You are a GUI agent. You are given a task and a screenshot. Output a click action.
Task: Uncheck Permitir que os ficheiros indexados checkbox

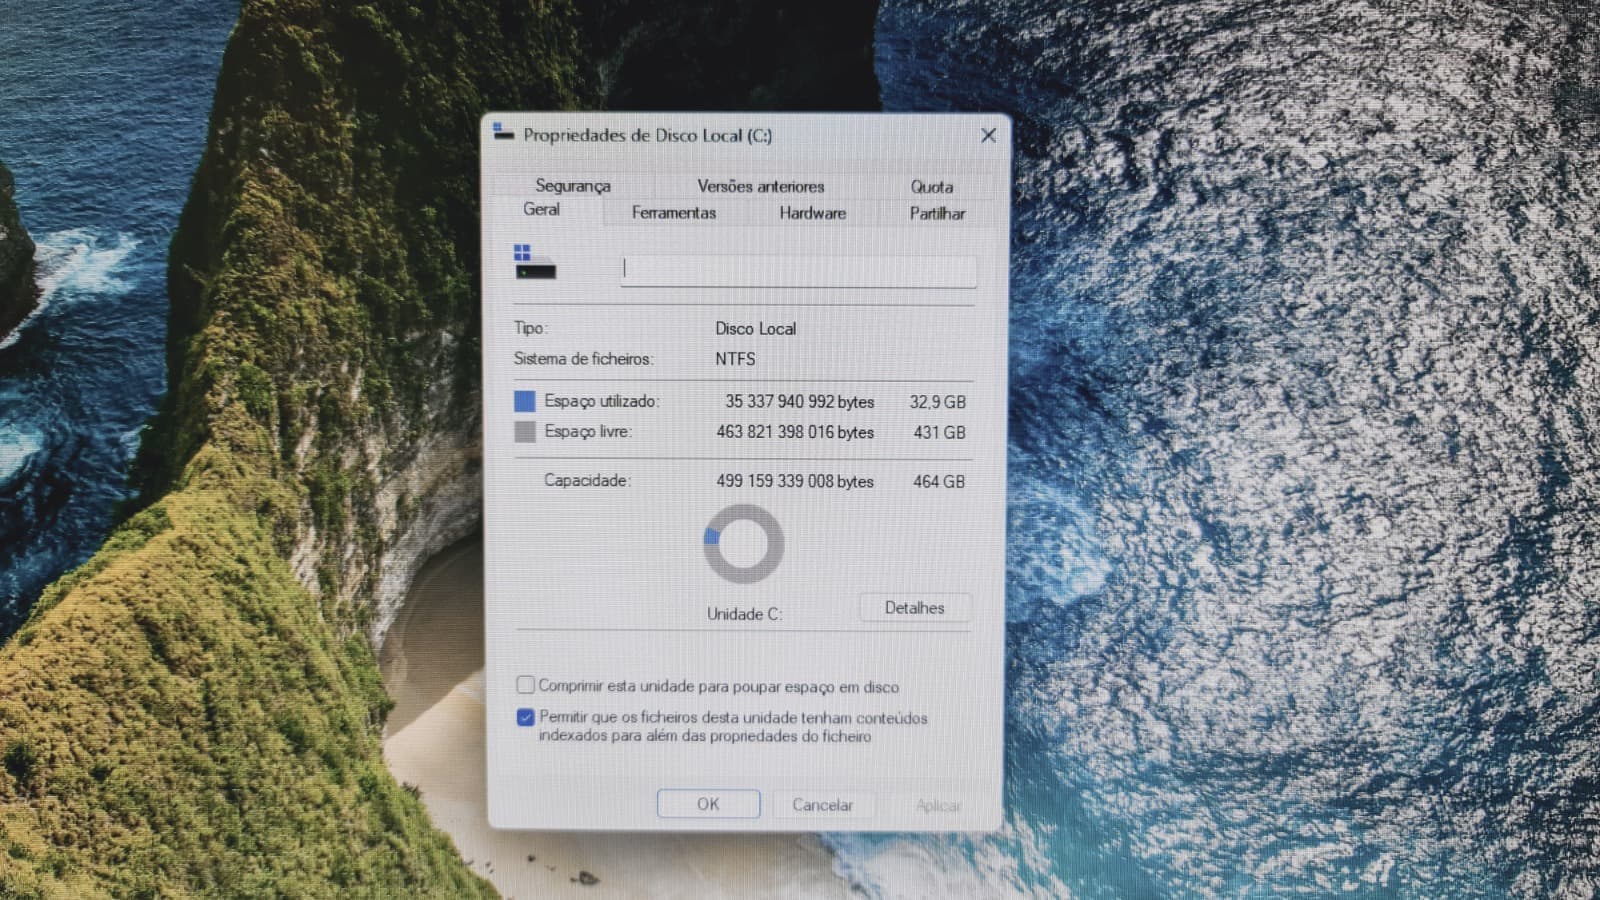(525, 717)
